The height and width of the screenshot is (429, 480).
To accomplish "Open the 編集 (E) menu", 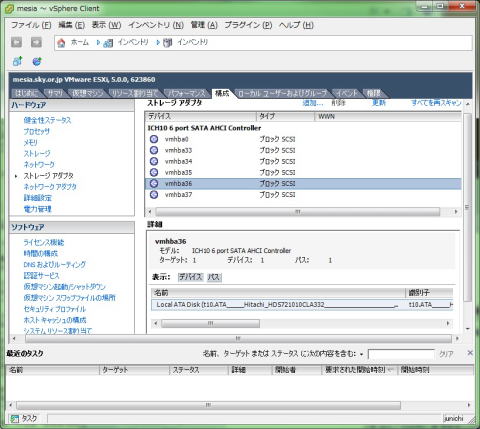I will (x=71, y=25).
